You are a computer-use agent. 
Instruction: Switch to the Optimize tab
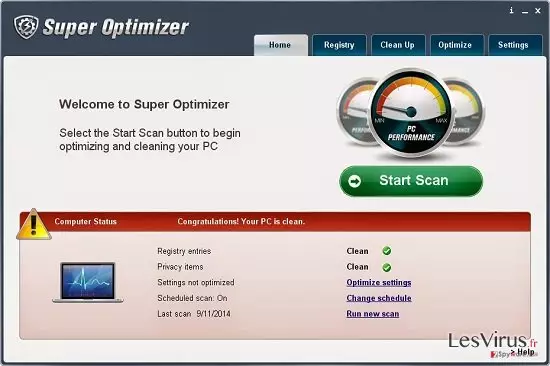pyautogui.click(x=456, y=45)
